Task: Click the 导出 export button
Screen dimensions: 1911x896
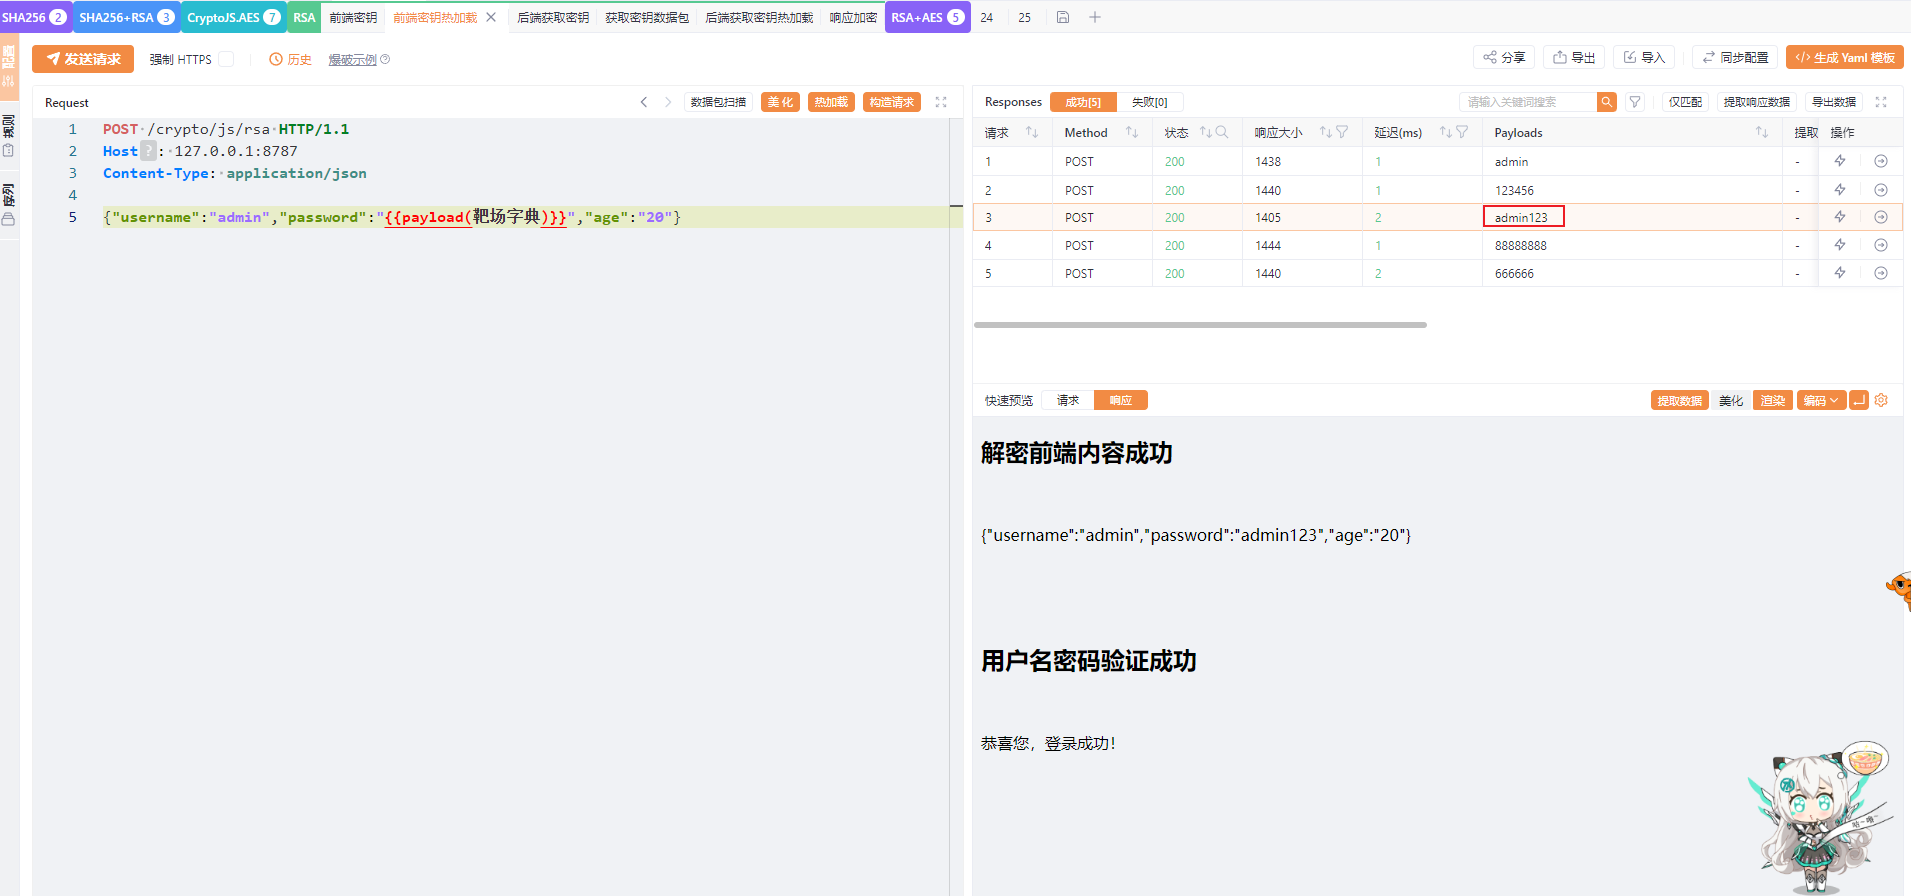Action: pos(1574,57)
